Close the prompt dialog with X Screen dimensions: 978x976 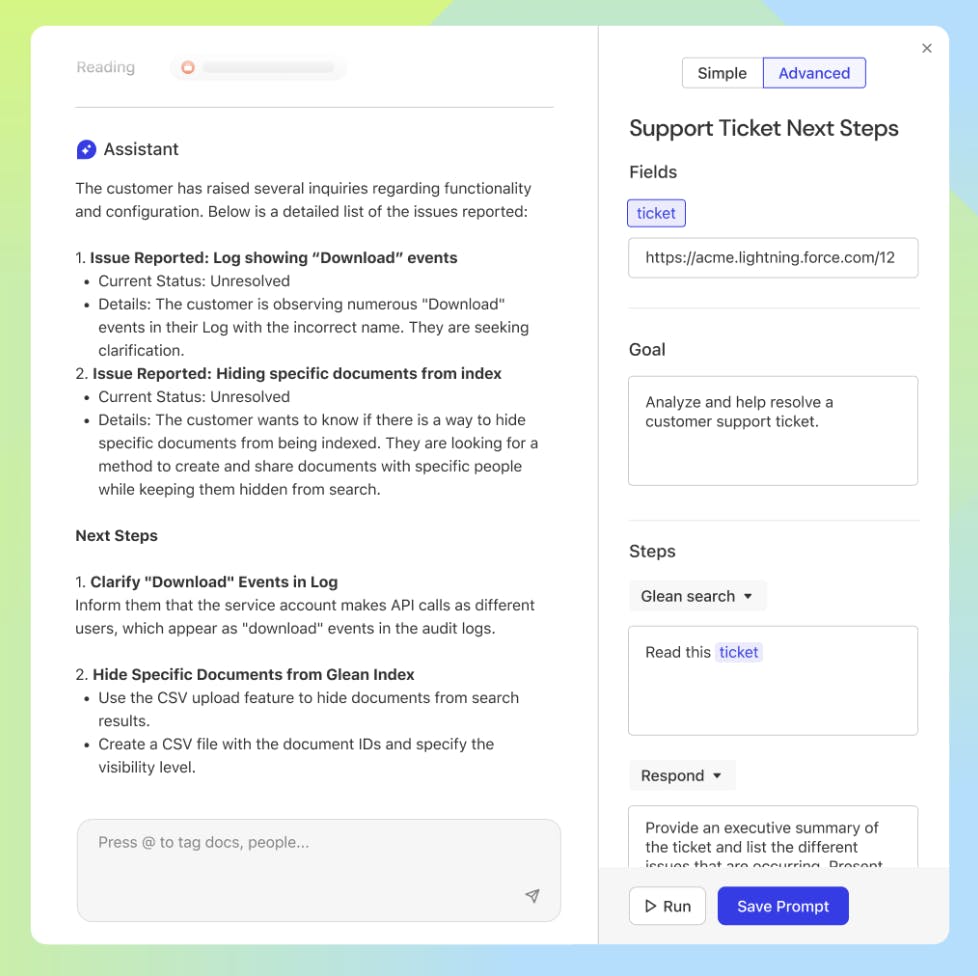click(x=927, y=48)
